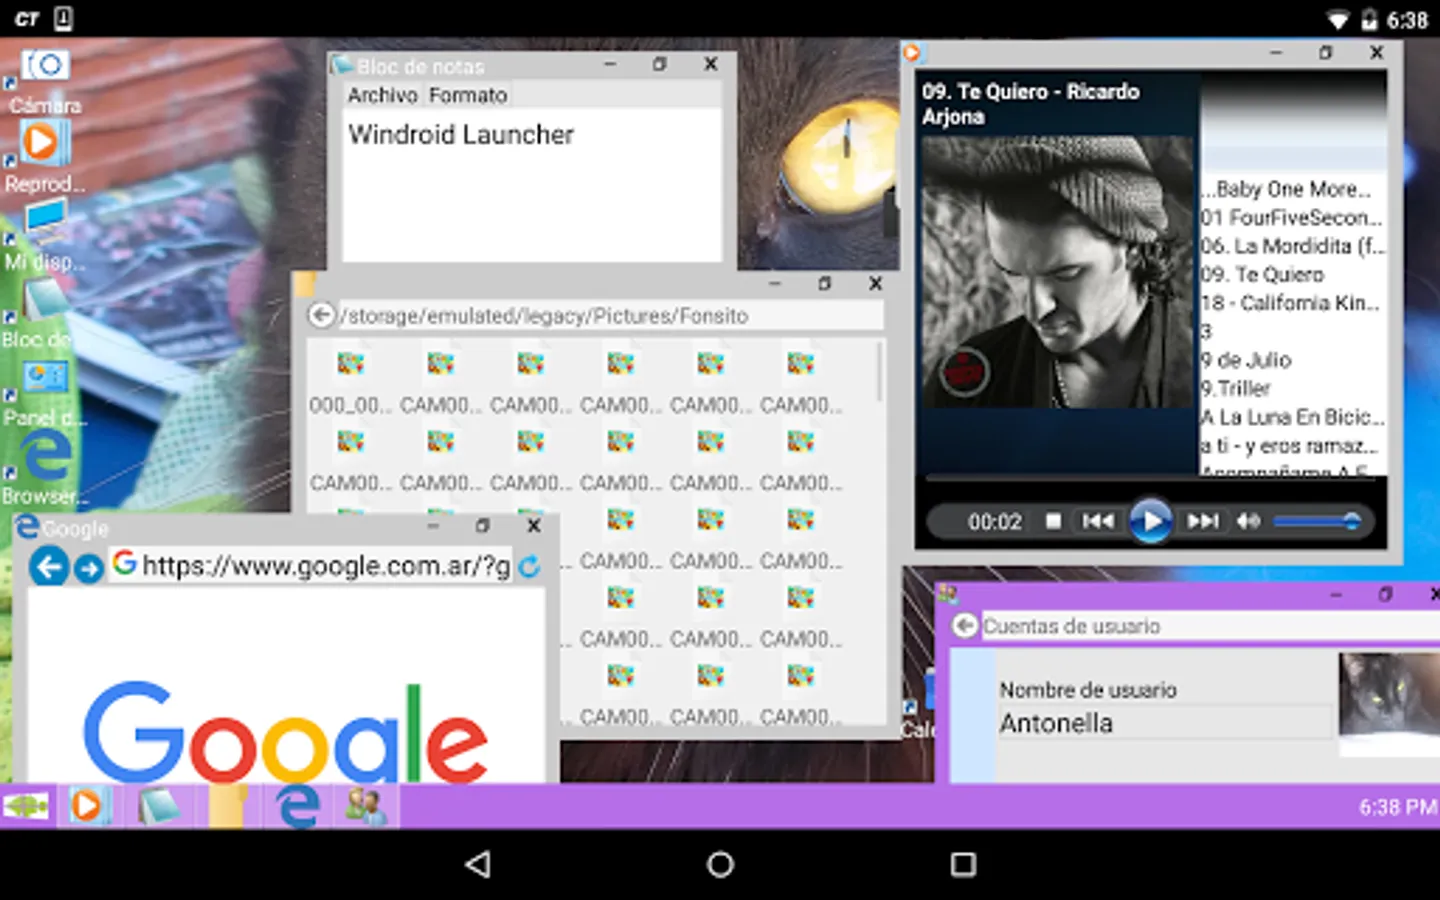
Task: Switch to file explorer folder in taskbar
Action: pyautogui.click(x=228, y=806)
